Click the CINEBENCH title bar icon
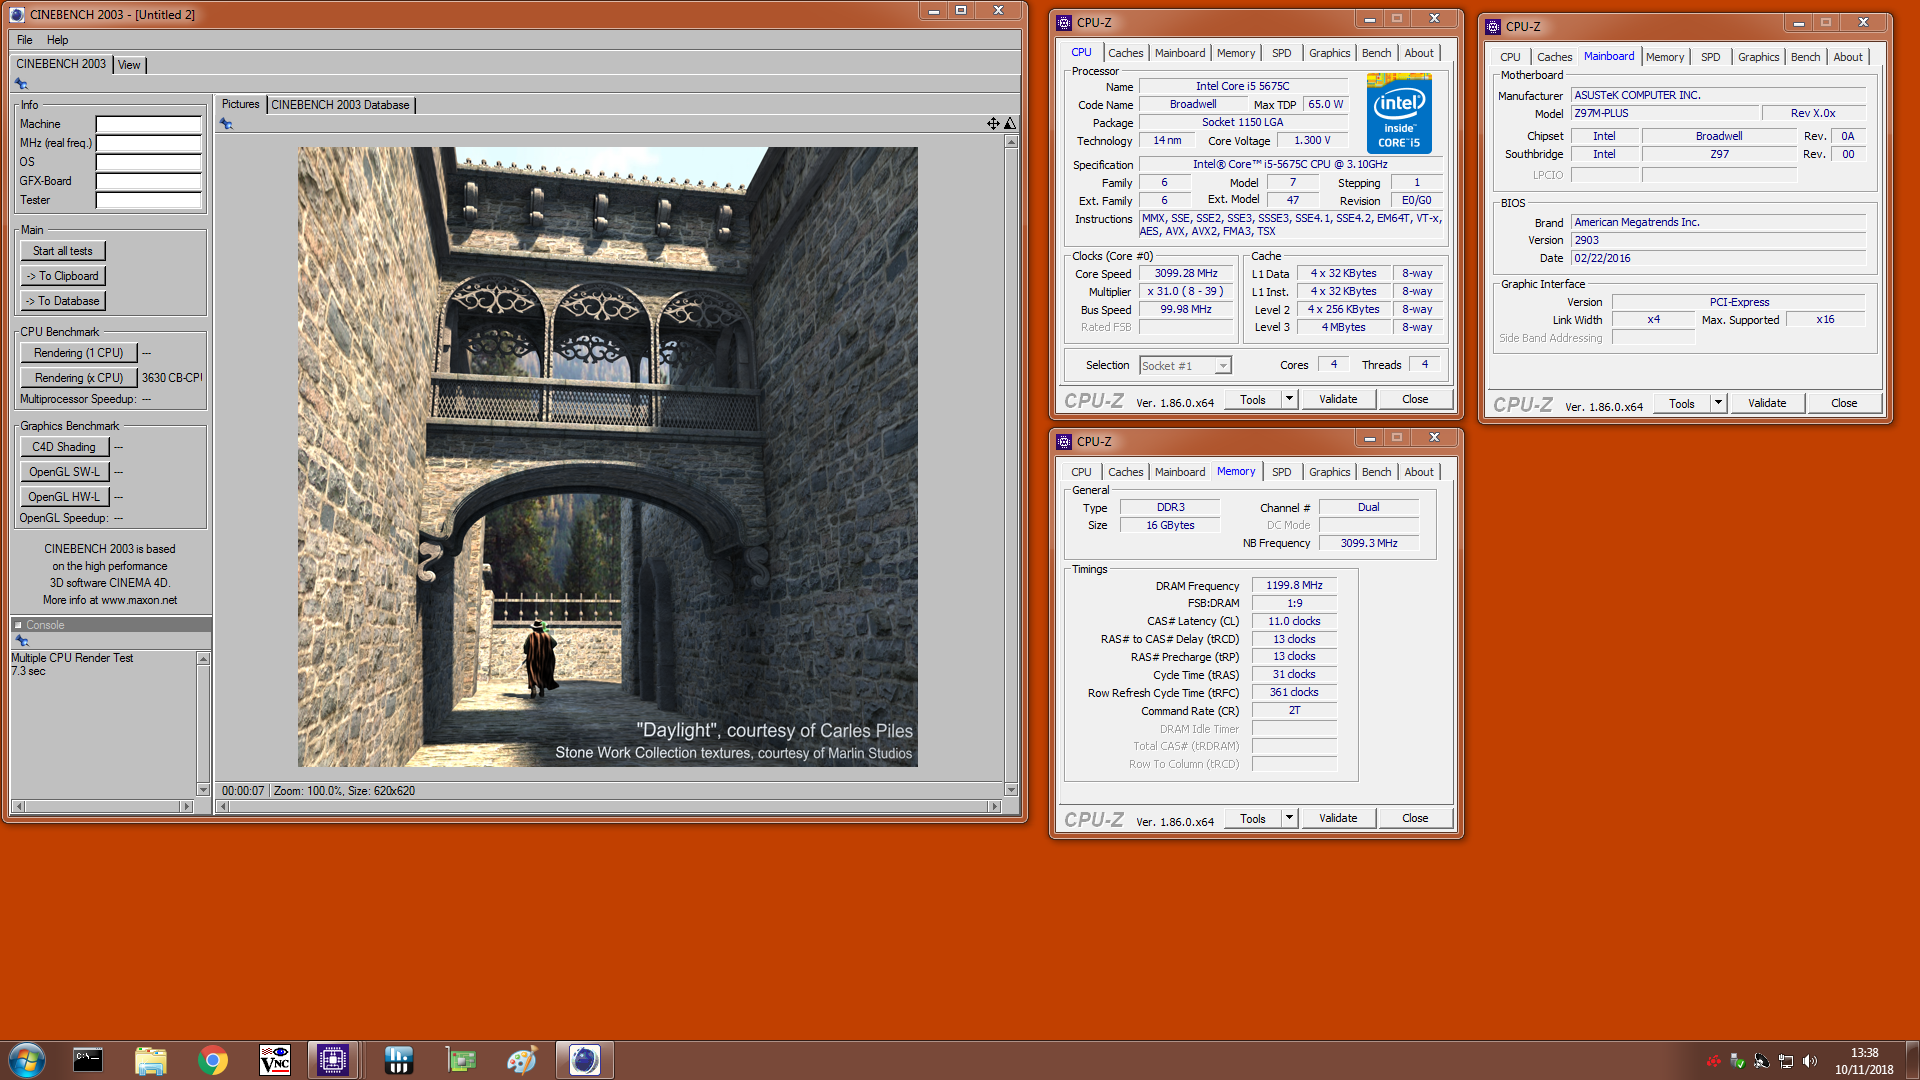The image size is (1920, 1080). coord(17,14)
